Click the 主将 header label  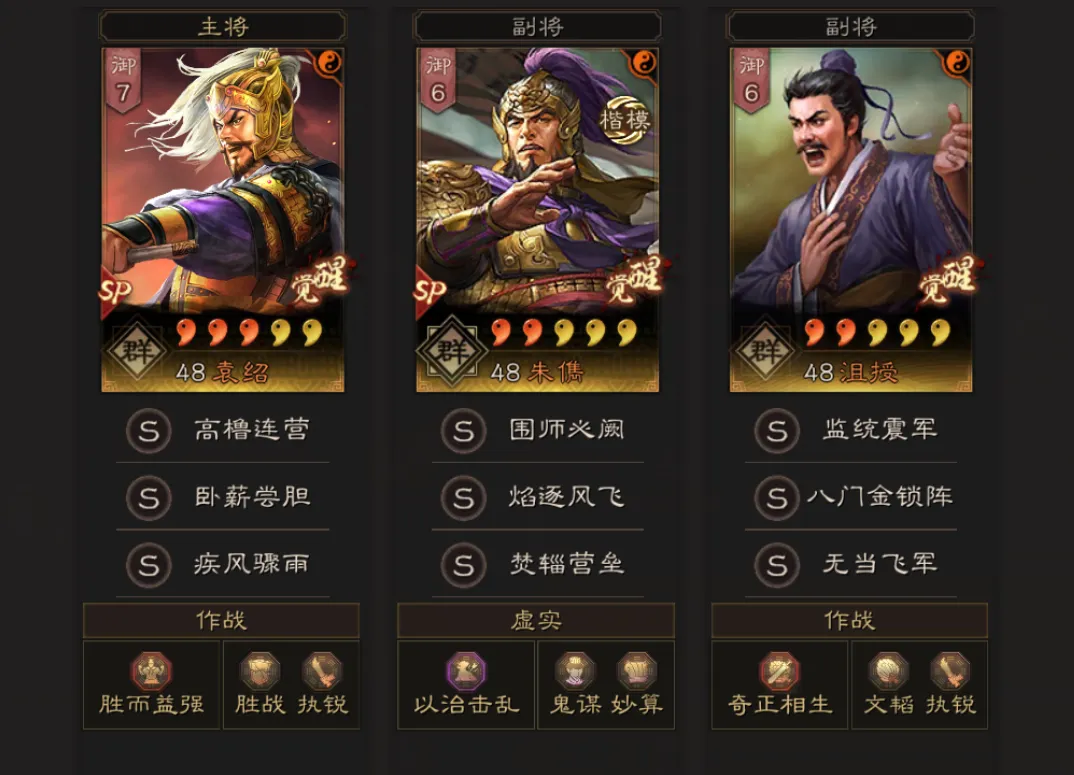pyautogui.click(x=223, y=27)
